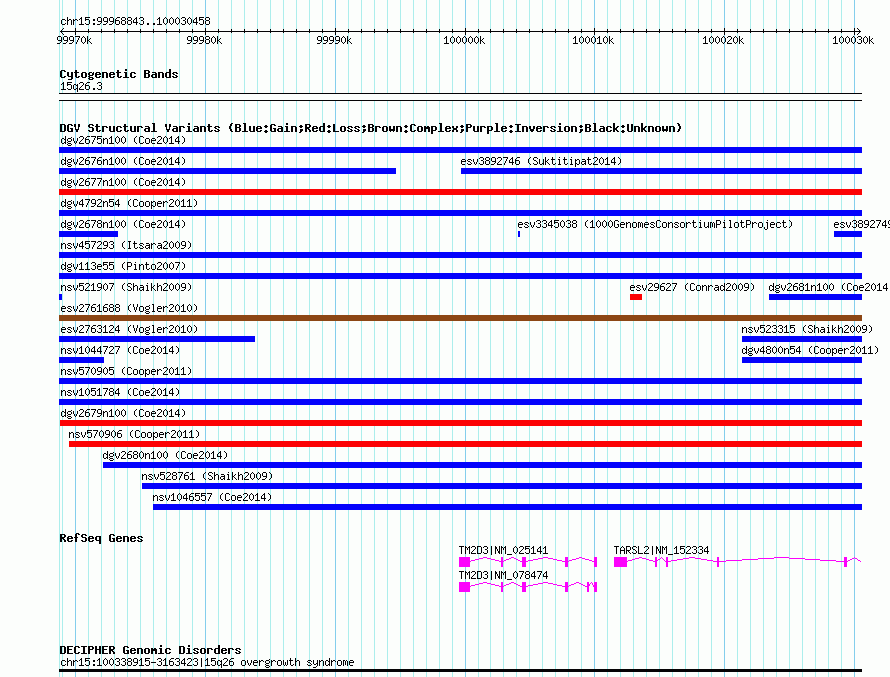Click the dgv4792n54 (Cooper2011) label
This screenshot has width=890, height=677.
point(129,203)
